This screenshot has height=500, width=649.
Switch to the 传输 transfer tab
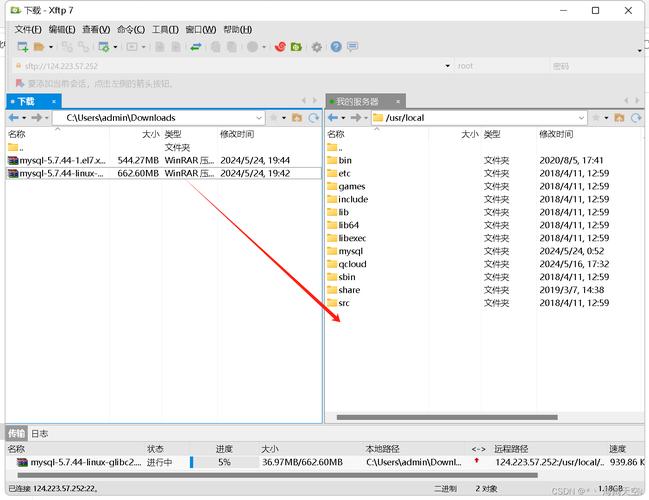coord(17,433)
